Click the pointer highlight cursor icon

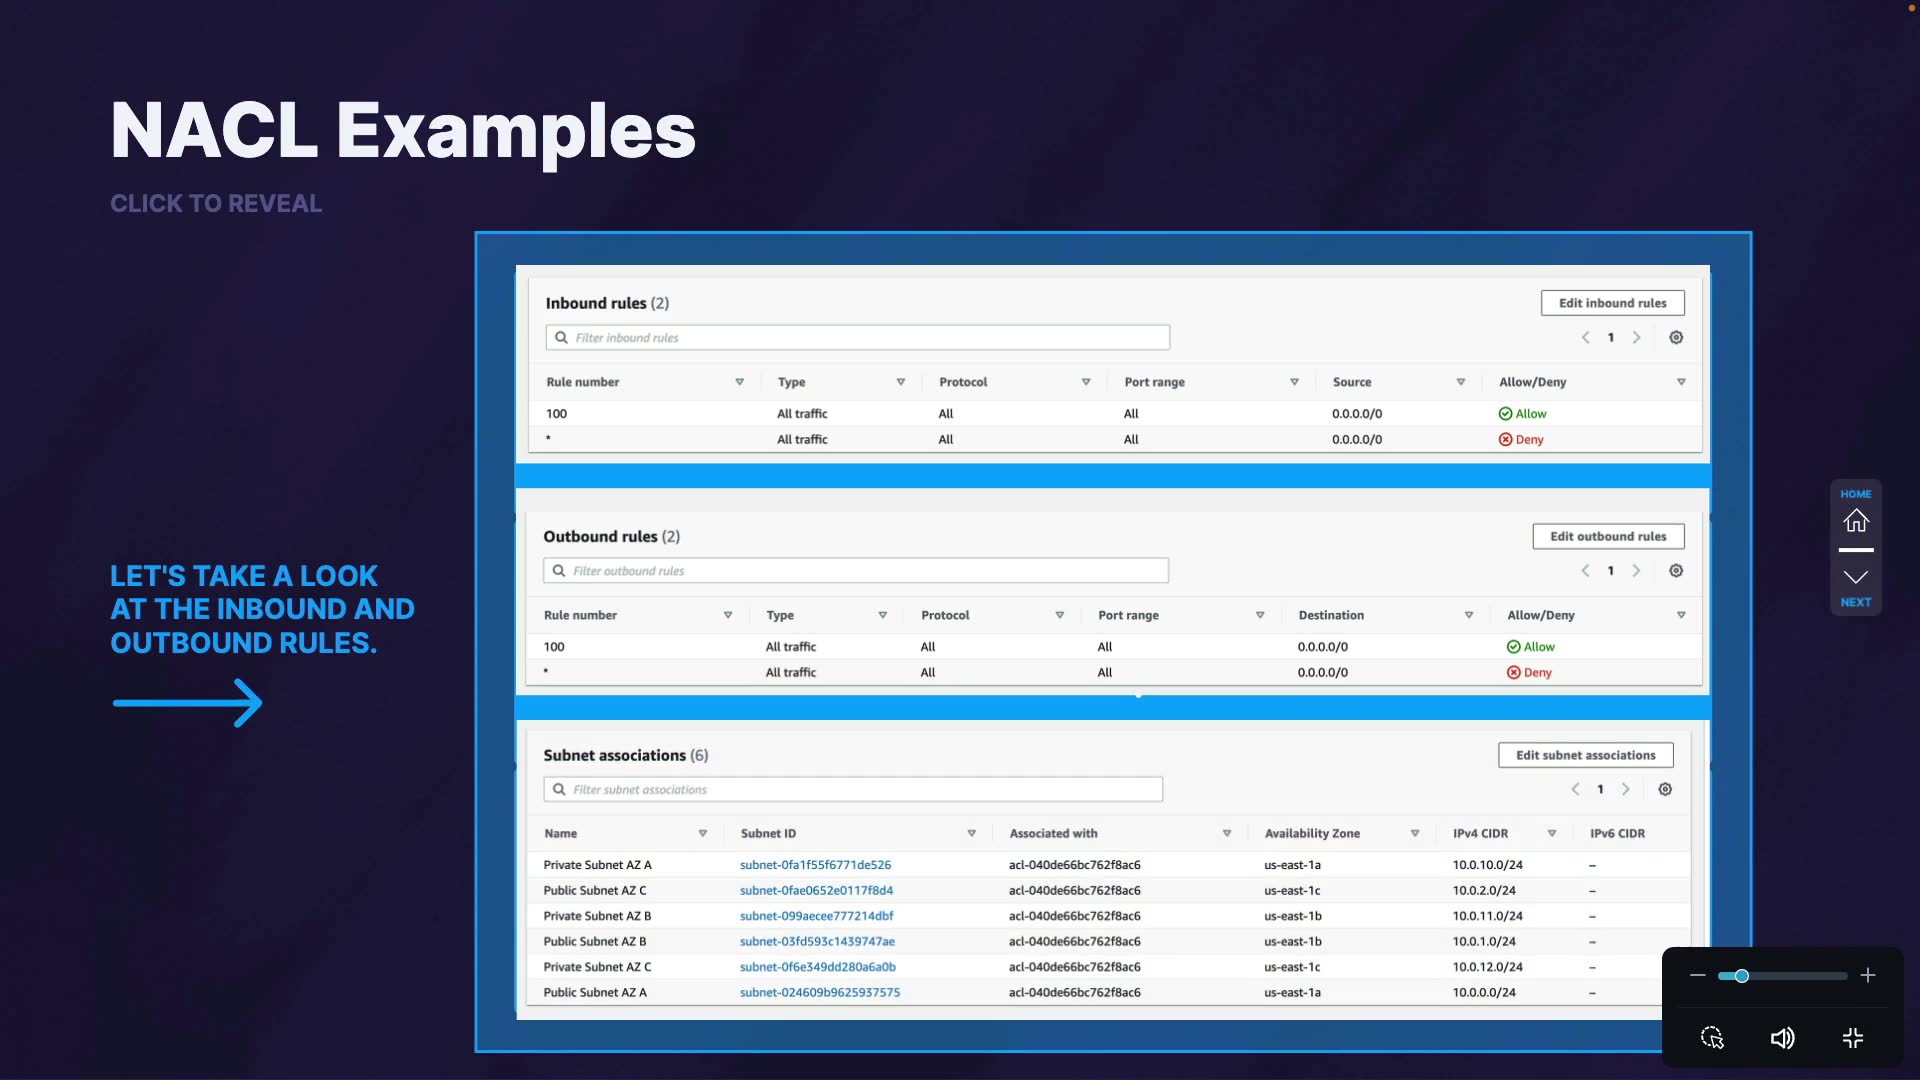tap(1712, 1038)
